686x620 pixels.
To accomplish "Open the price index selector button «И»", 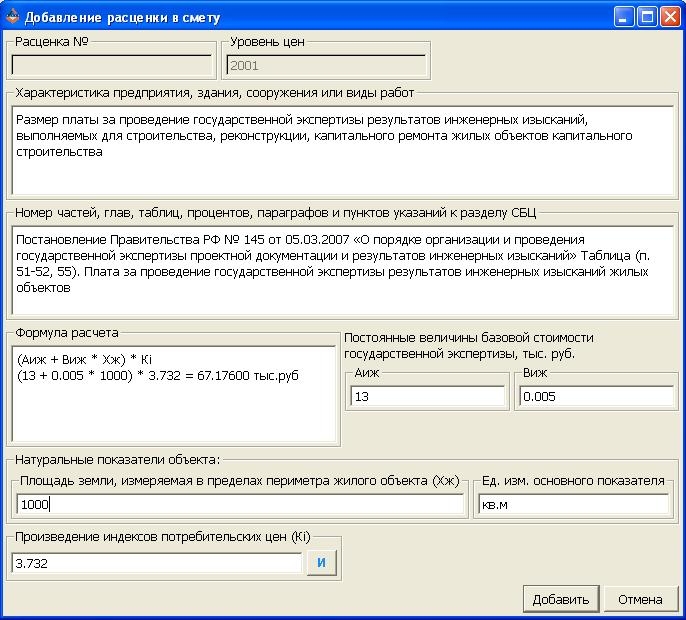I will (x=321, y=563).
